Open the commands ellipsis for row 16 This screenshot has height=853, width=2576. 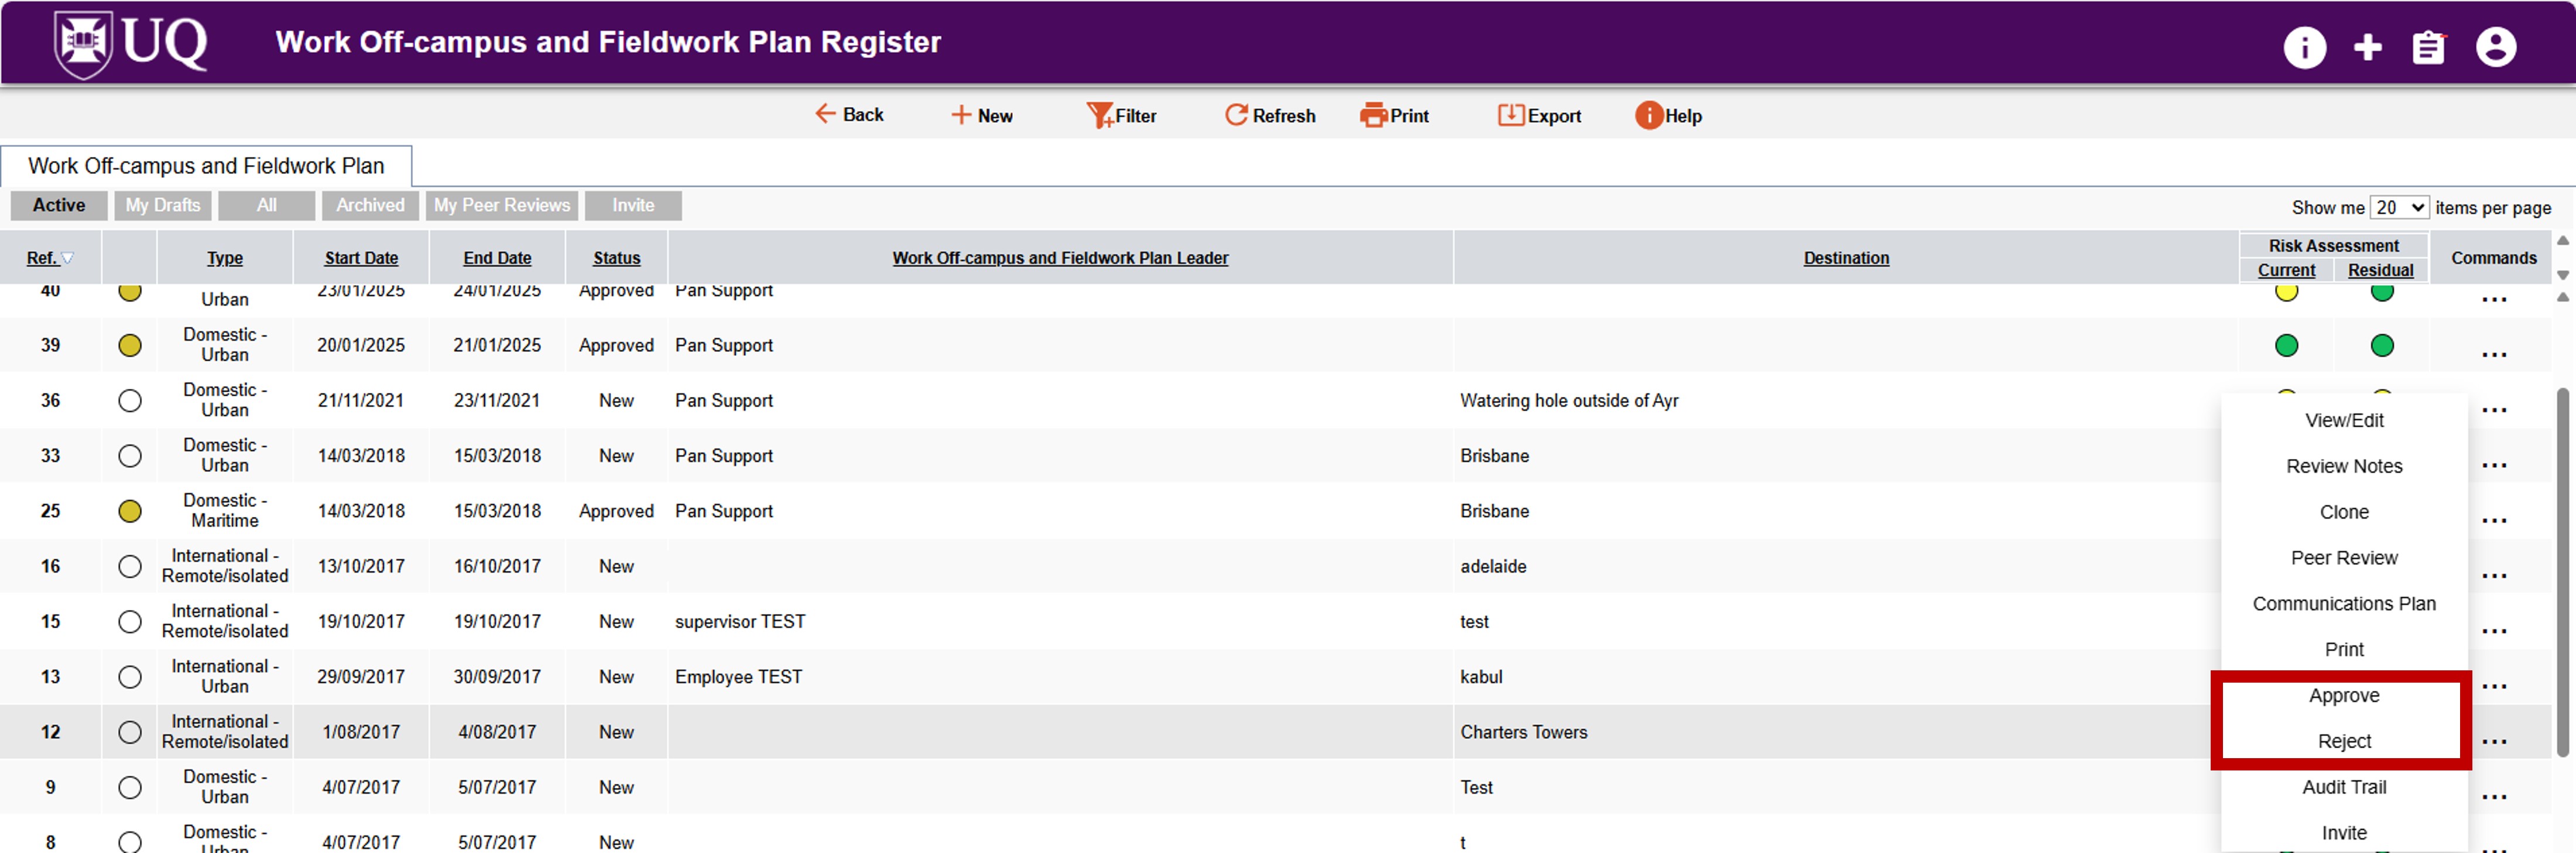point(2494,576)
